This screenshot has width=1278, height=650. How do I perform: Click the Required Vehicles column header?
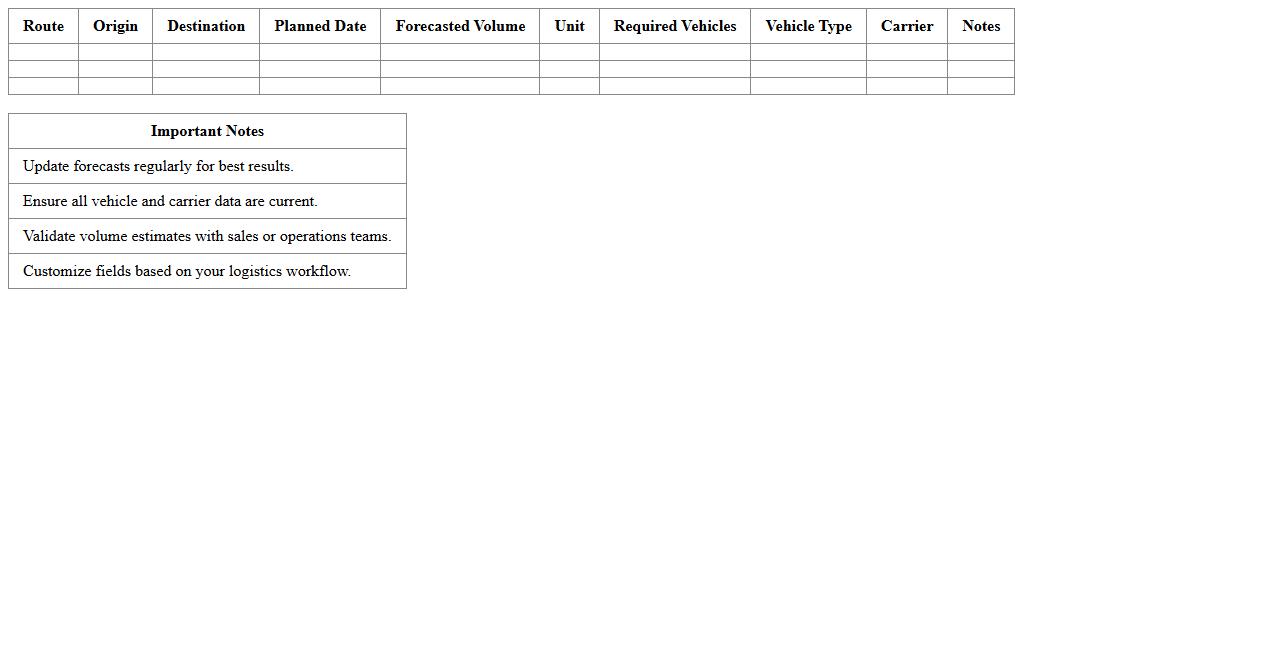pyautogui.click(x=675, y=26)
